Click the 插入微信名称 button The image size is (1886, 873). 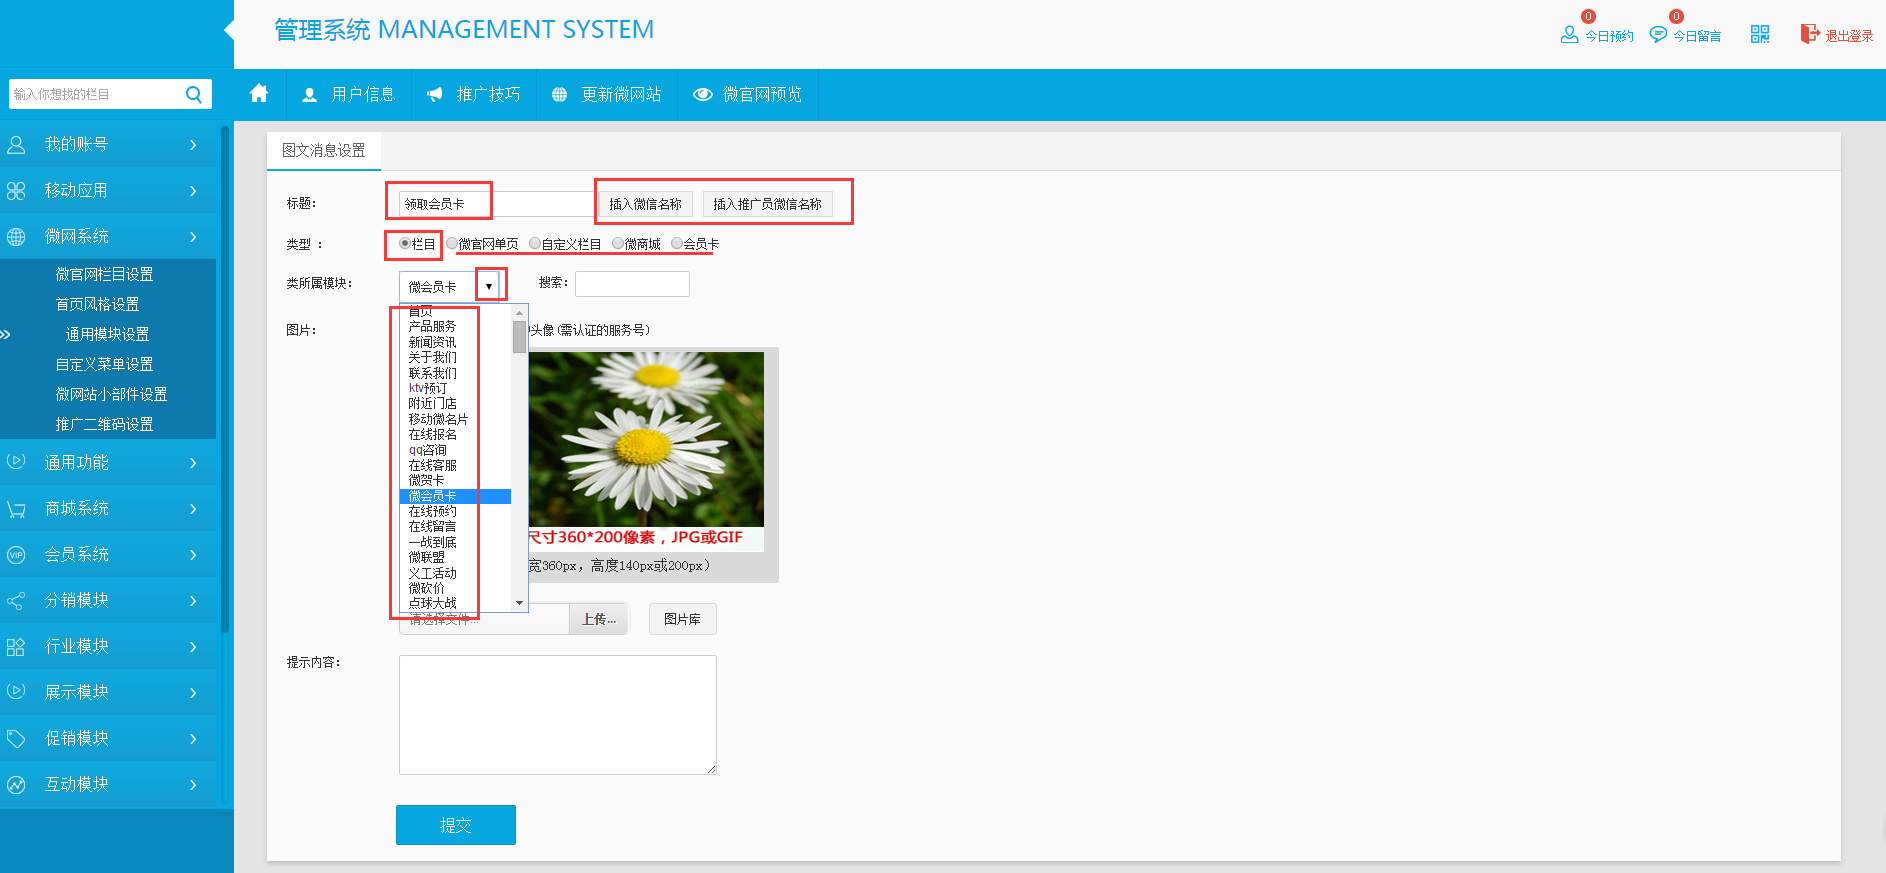click(x=645, y=204)
